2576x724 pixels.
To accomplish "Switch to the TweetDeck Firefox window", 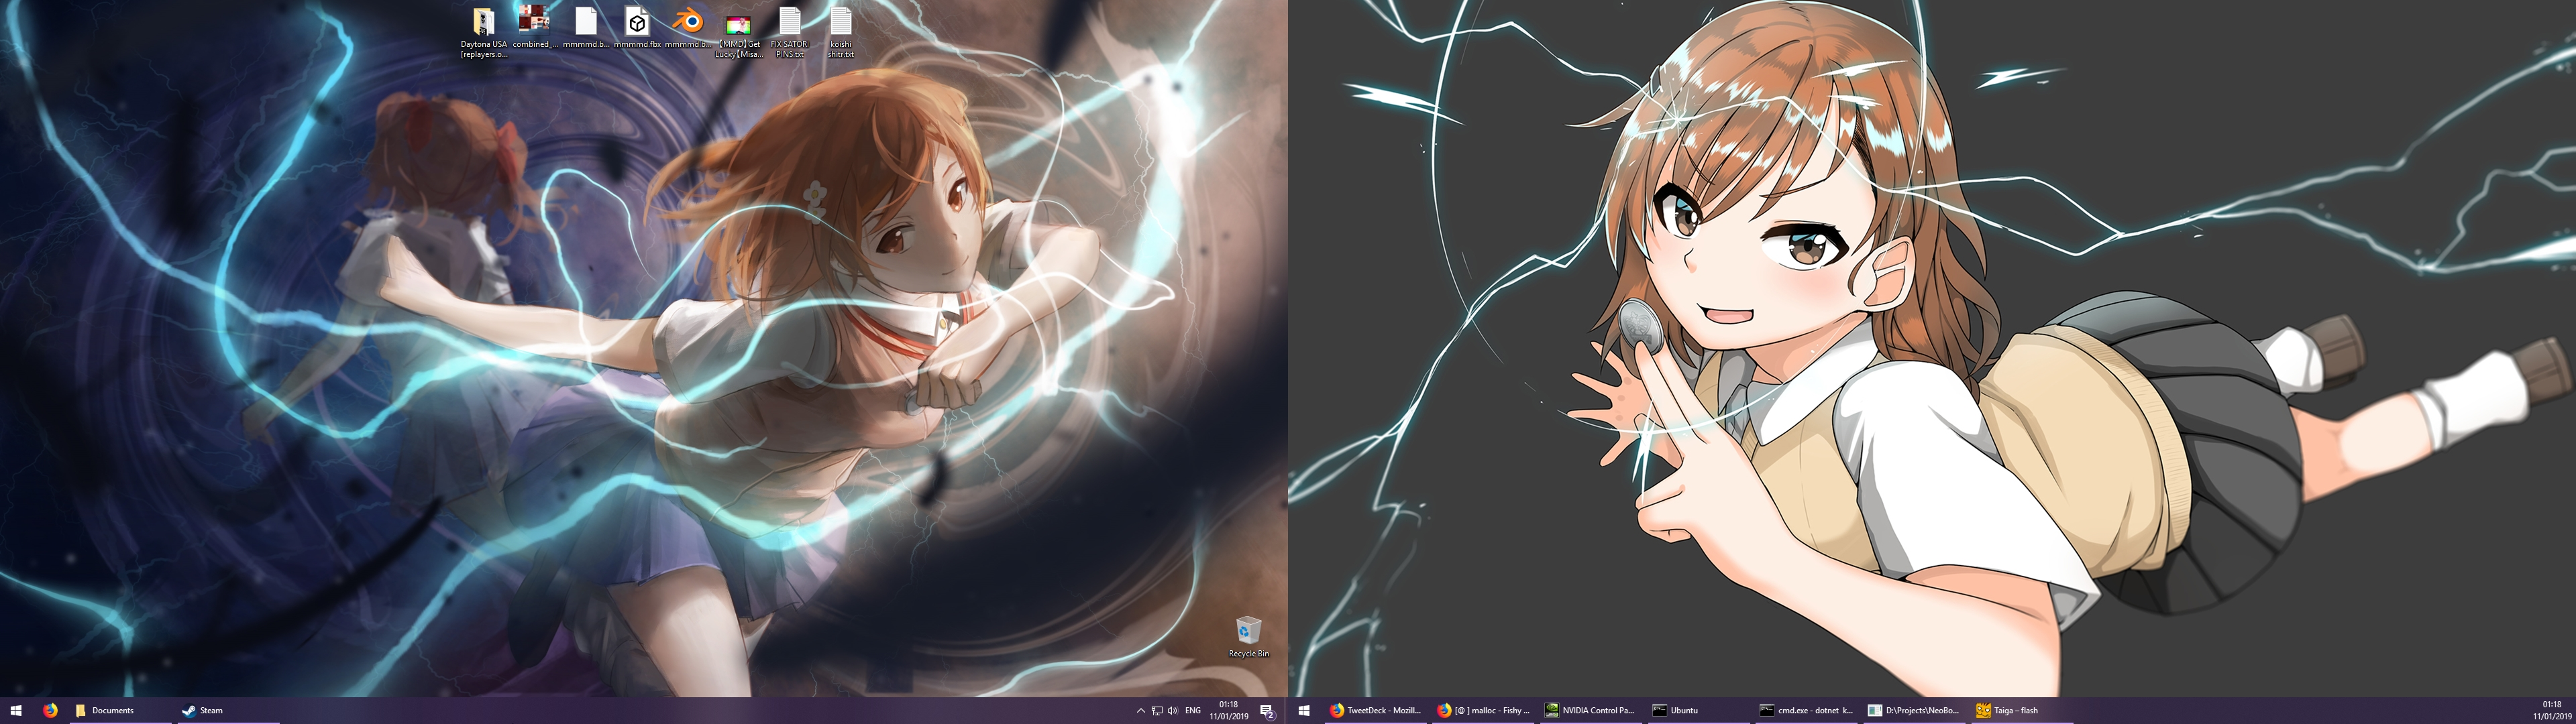I will pos(1375,711).
